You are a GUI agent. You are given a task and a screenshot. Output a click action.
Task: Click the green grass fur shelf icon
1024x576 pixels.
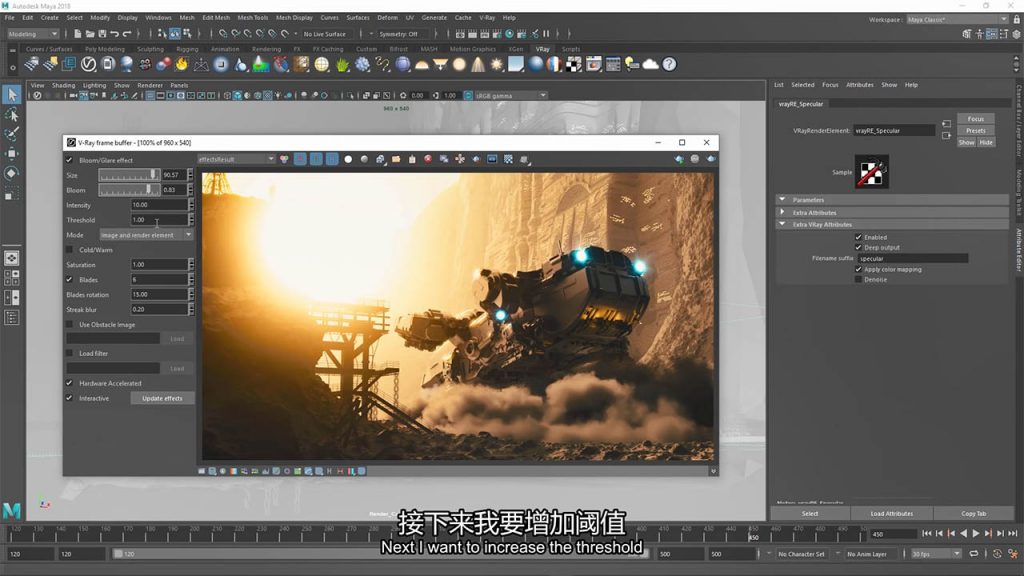342,64
